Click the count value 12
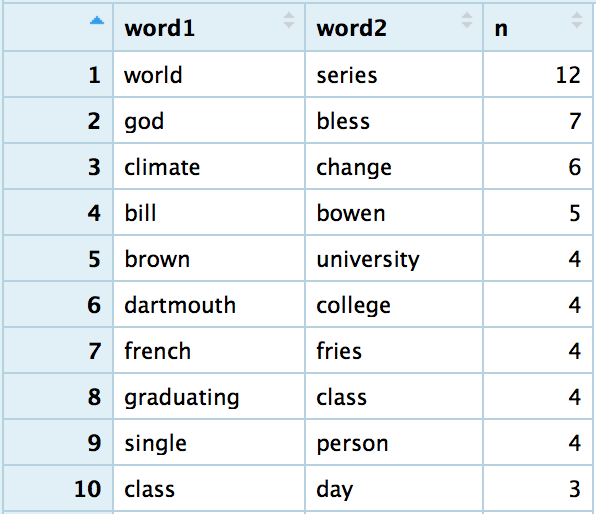This screenshot has height=514, width=596. (x=538, y=75)
